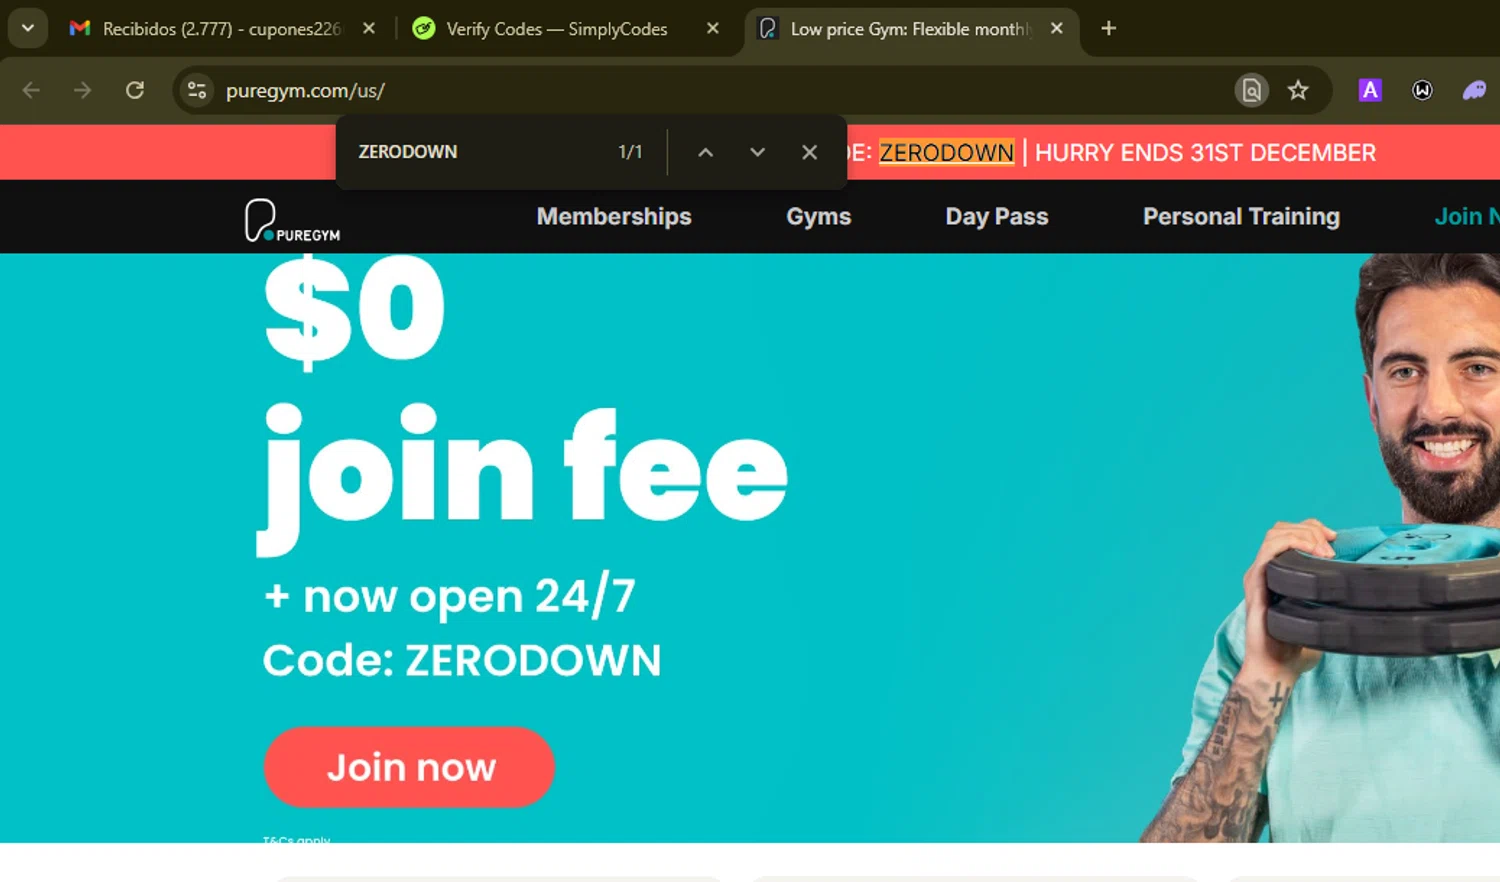Image resolution: width=1500 pixels, height=882 pixels.
Task: Open Google Lens search icon in address bar
Action: (1251, 91)
